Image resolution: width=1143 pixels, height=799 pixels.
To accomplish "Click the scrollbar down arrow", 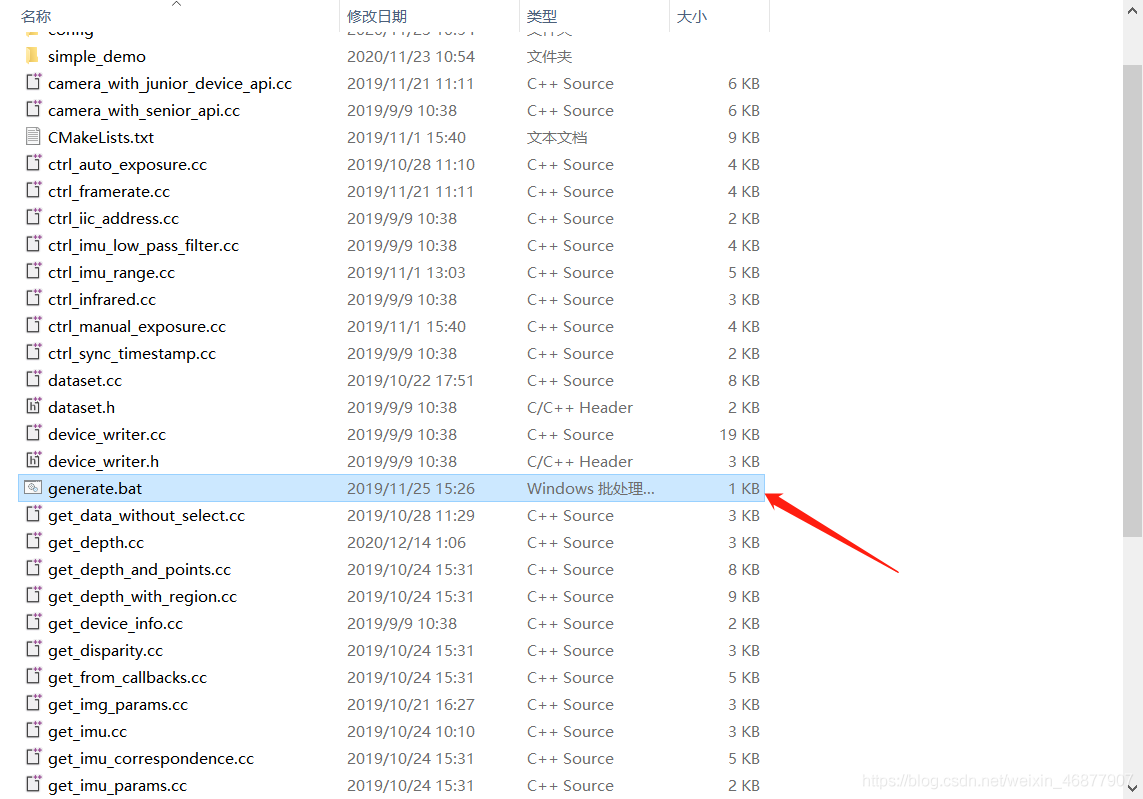I will (1132, 787).
